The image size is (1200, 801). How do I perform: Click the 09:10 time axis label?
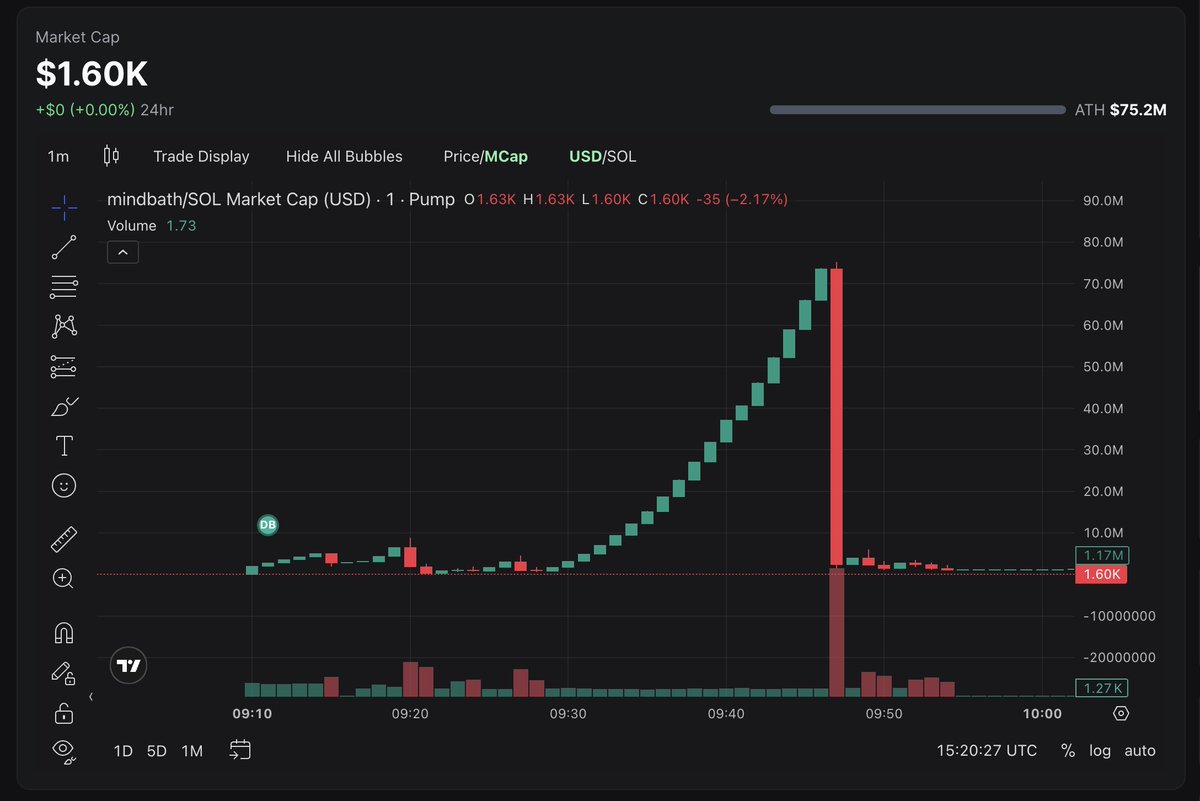click(x=252, y=714)
